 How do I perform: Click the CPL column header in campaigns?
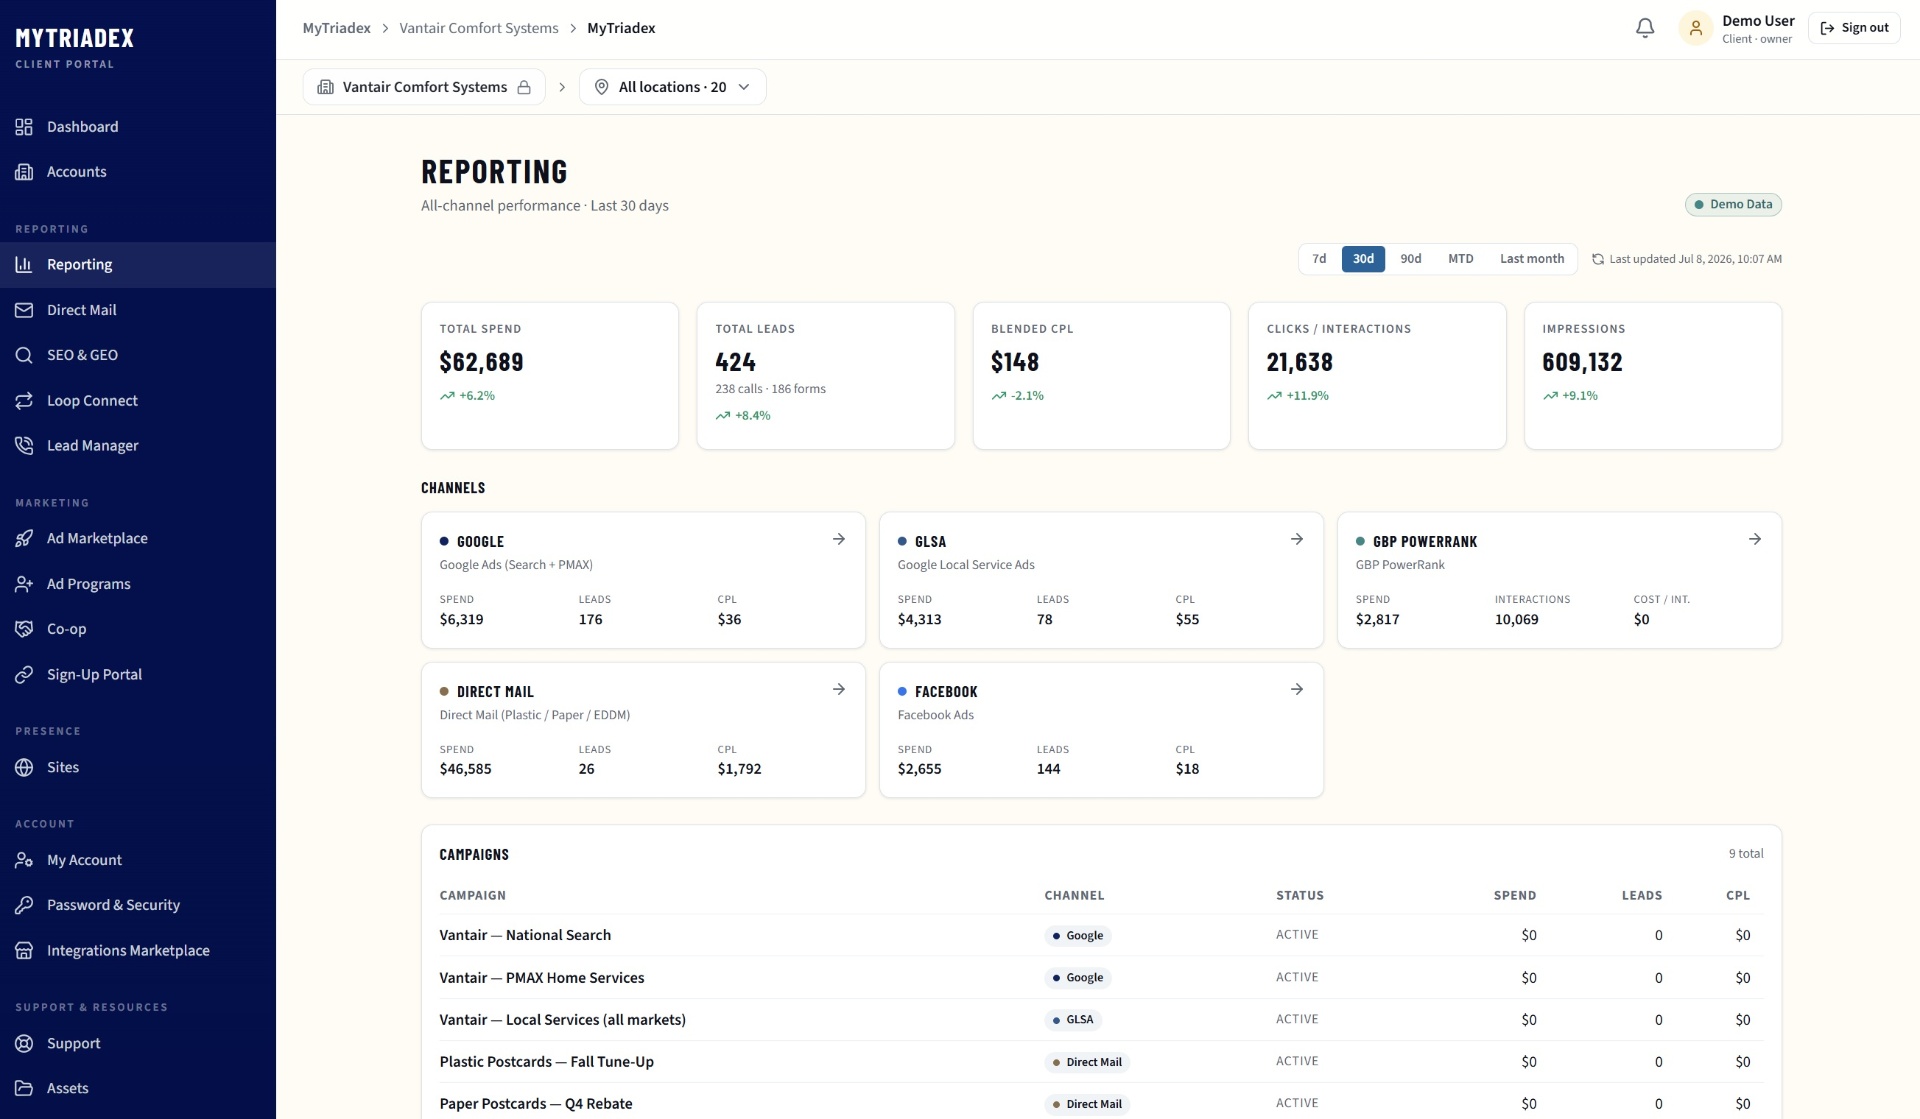click(1738, 896)
